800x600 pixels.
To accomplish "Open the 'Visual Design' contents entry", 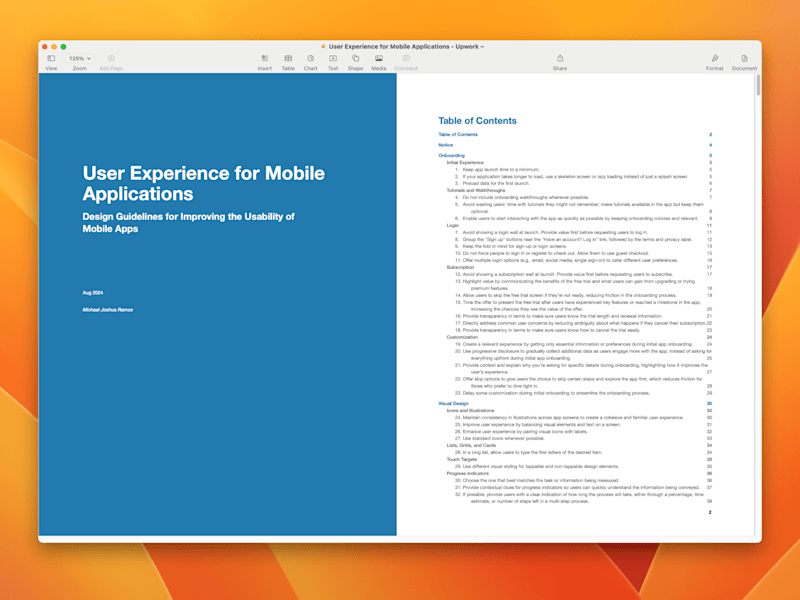I will 454,404.
